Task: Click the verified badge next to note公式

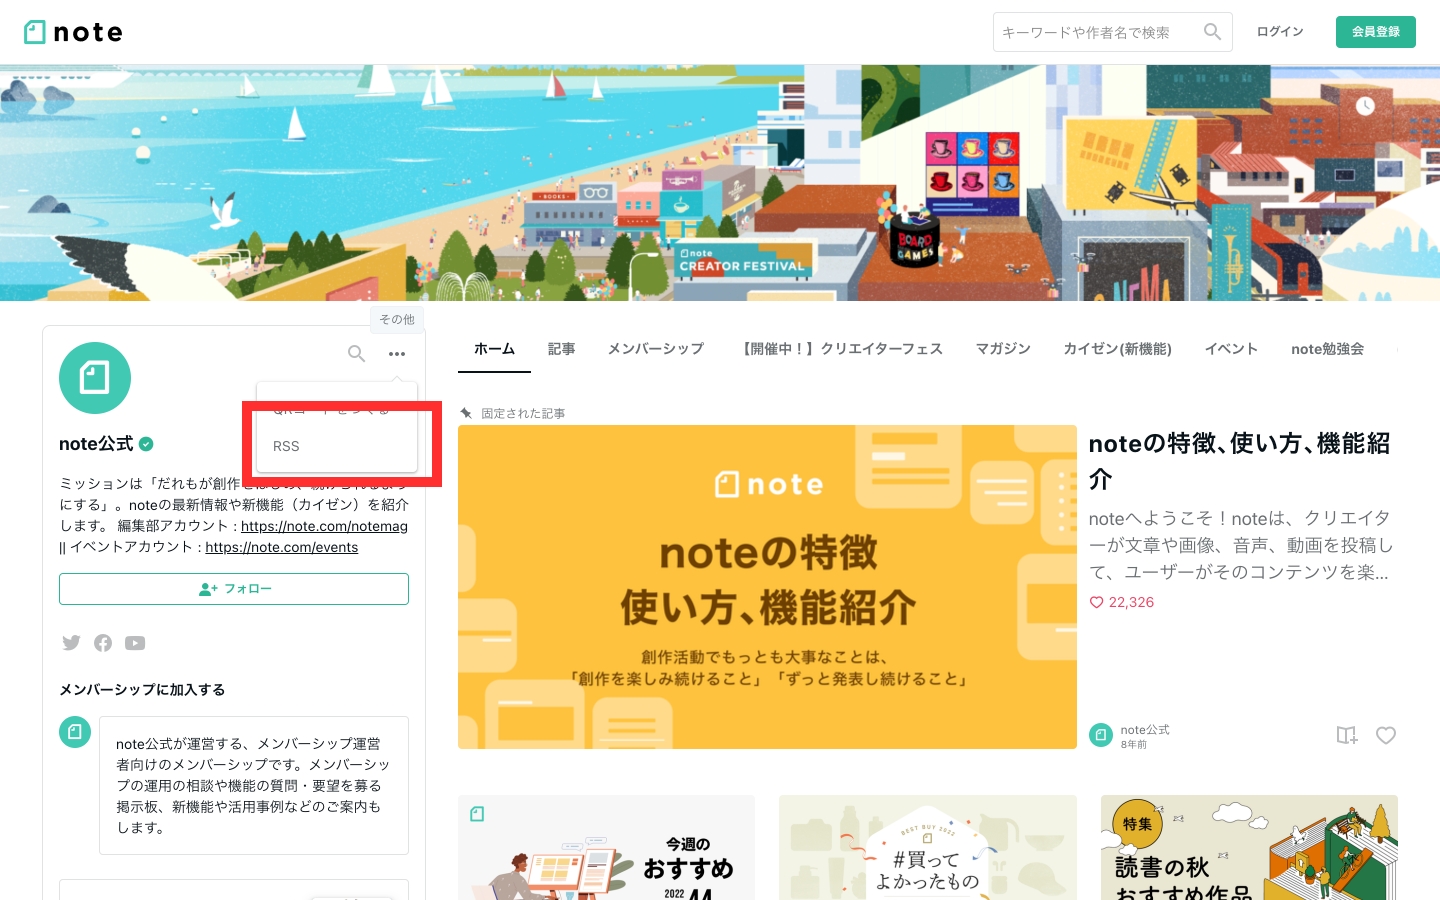Action: pos(146,443)
